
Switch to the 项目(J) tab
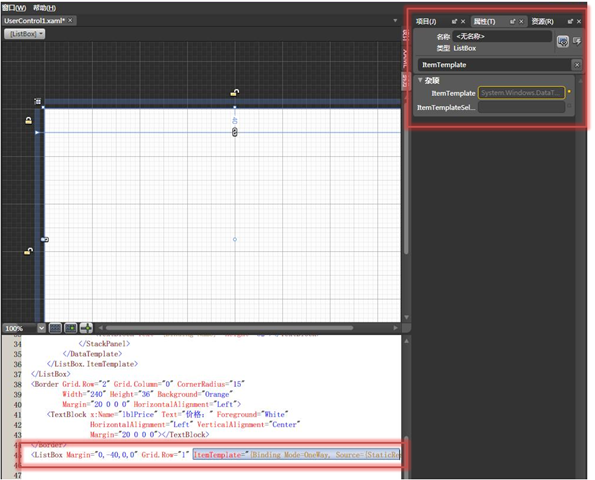click(426, 22)
